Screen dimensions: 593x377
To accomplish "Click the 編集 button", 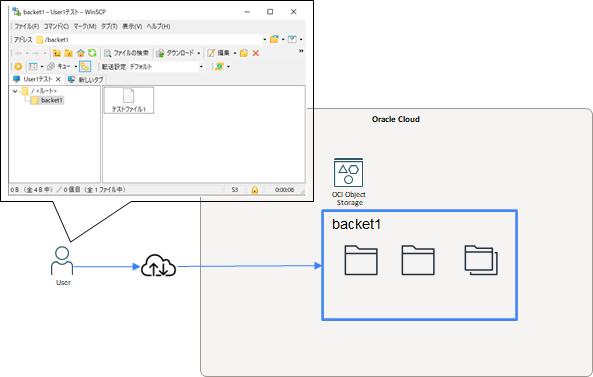I will (x=219, y=53).
